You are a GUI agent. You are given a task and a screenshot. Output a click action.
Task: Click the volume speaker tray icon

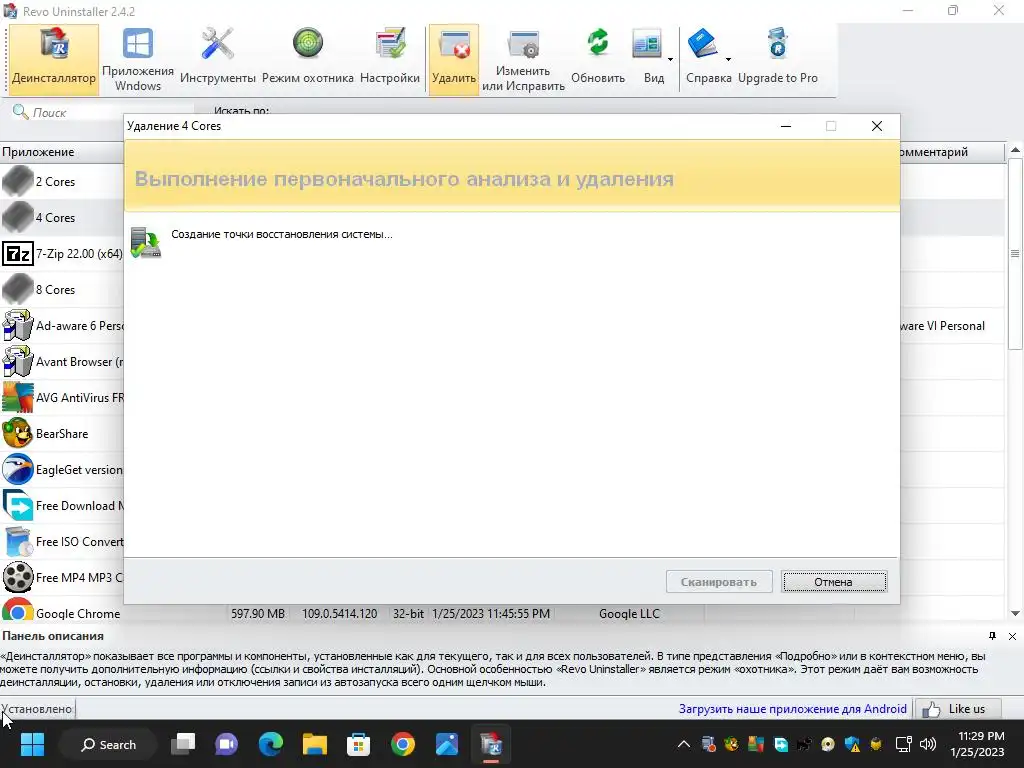pyautogui.click(x=927, y=744)
